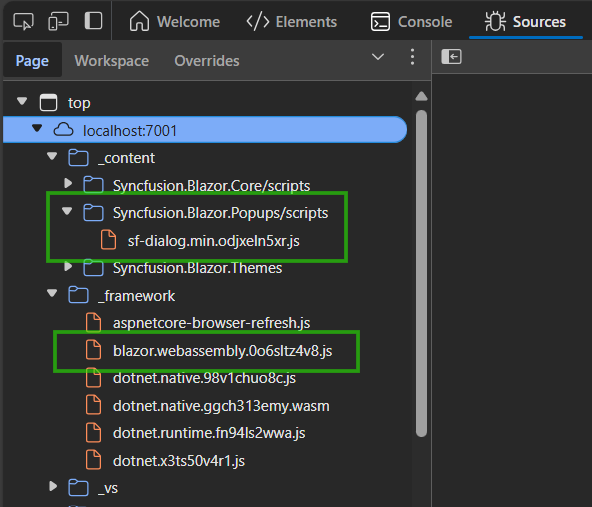Open the Overrides sub-tab

(x=207, y=61)
